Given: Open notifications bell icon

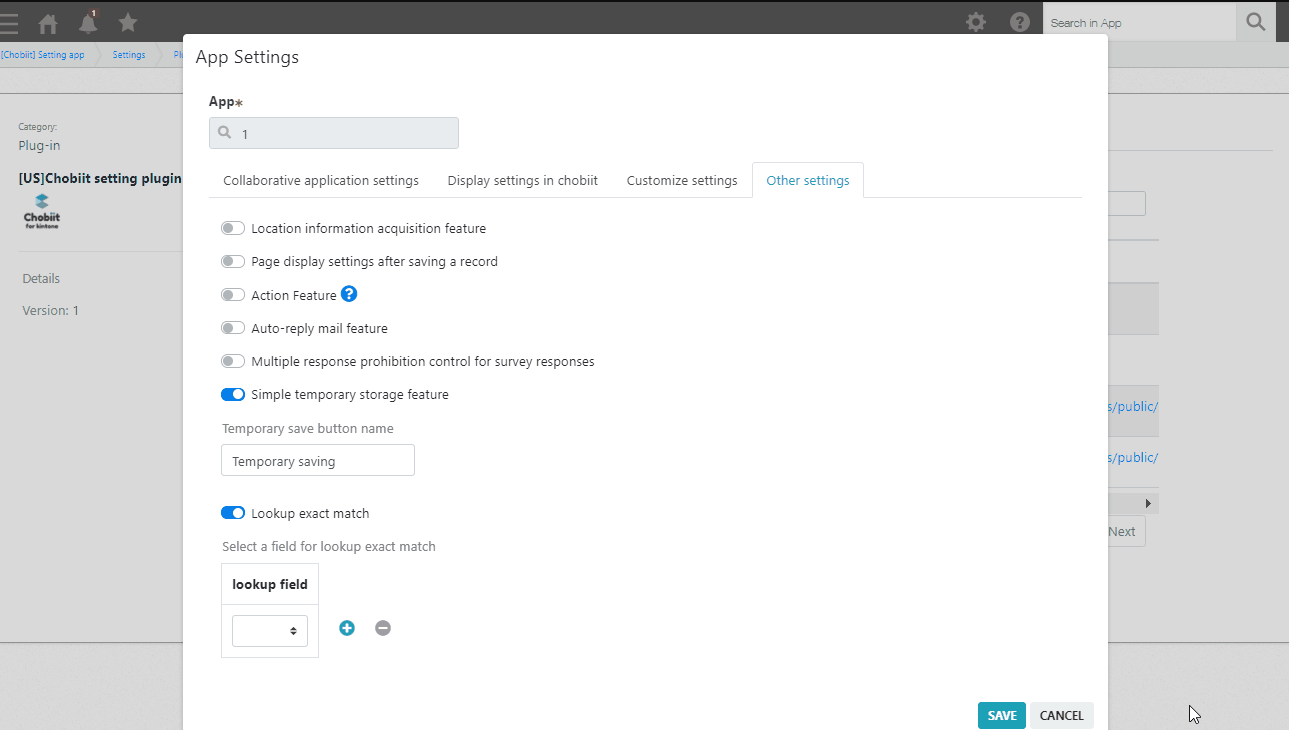Looking at the screenshot, I should (88, 22).
